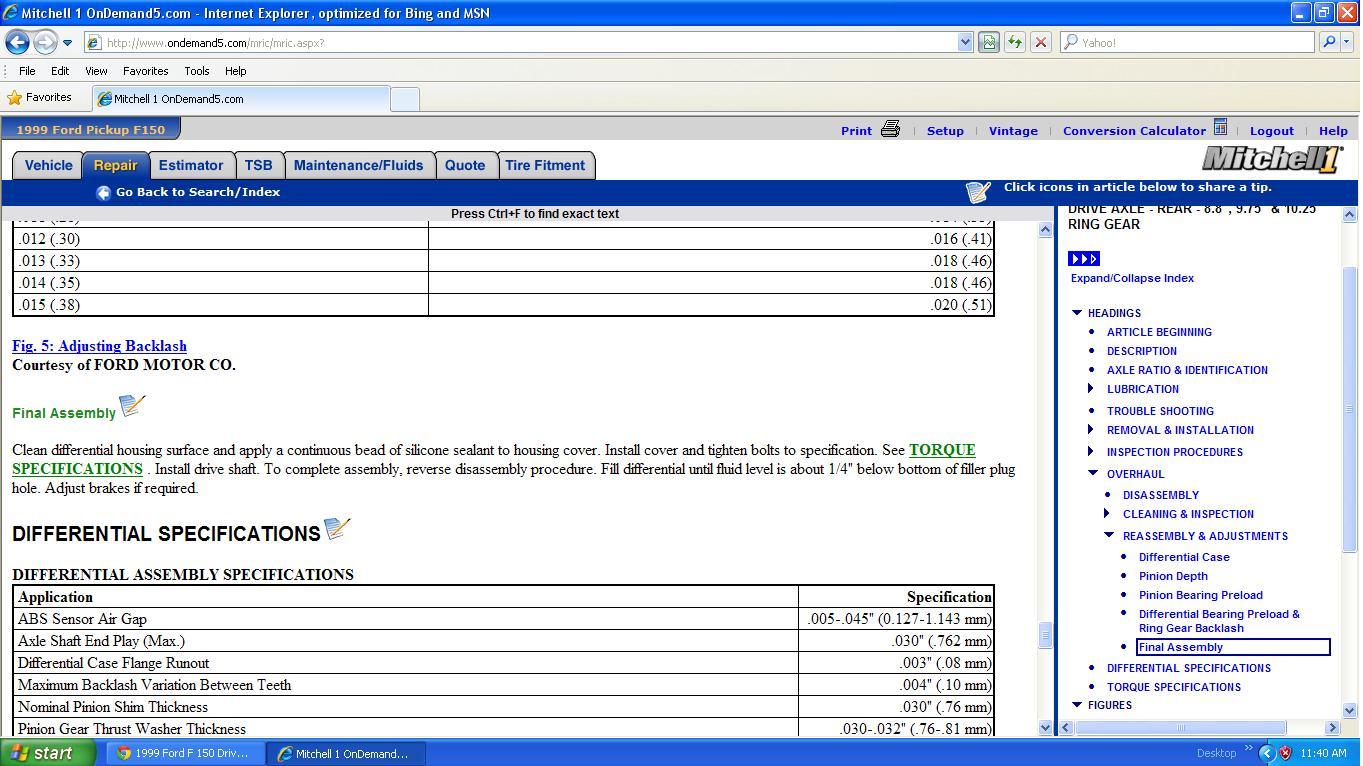Click the Print printer icon
Viewport: 1363px width, 766px height.
click(x=890, y=129)
